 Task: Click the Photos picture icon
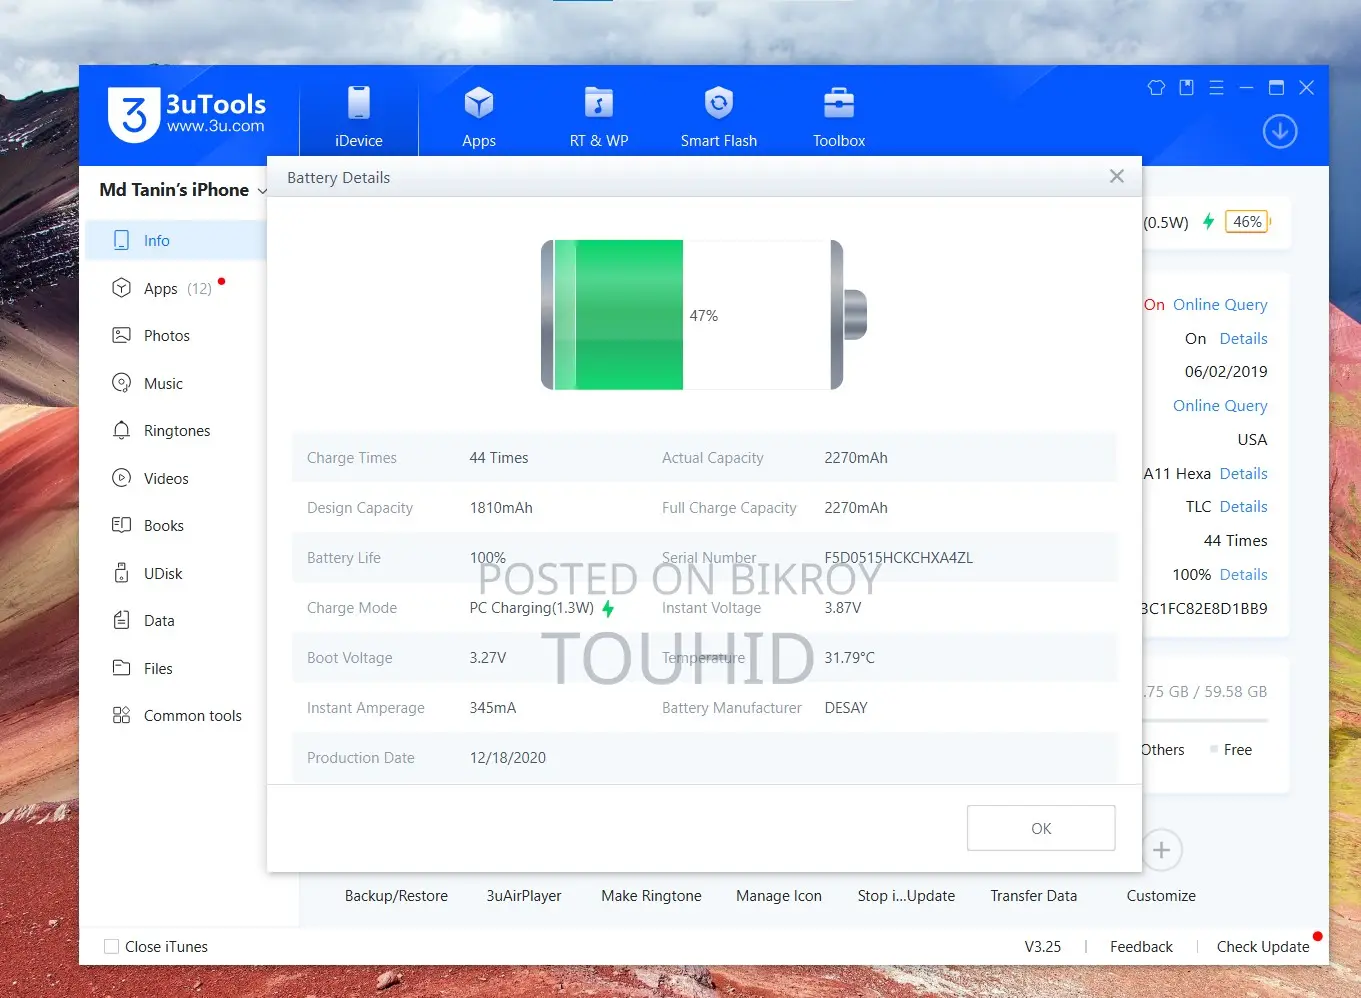click(x=122, y=335)
